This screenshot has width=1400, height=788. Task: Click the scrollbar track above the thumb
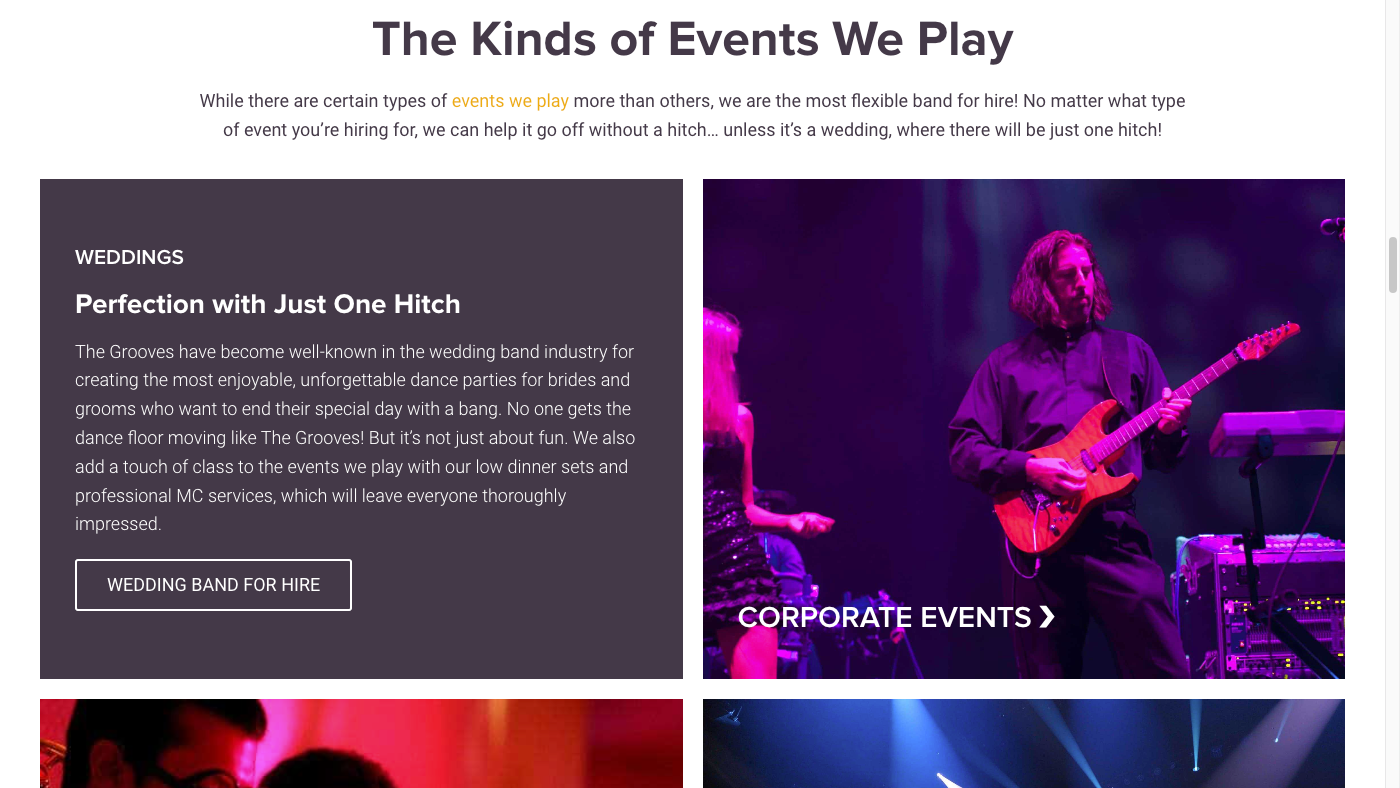1392,120
